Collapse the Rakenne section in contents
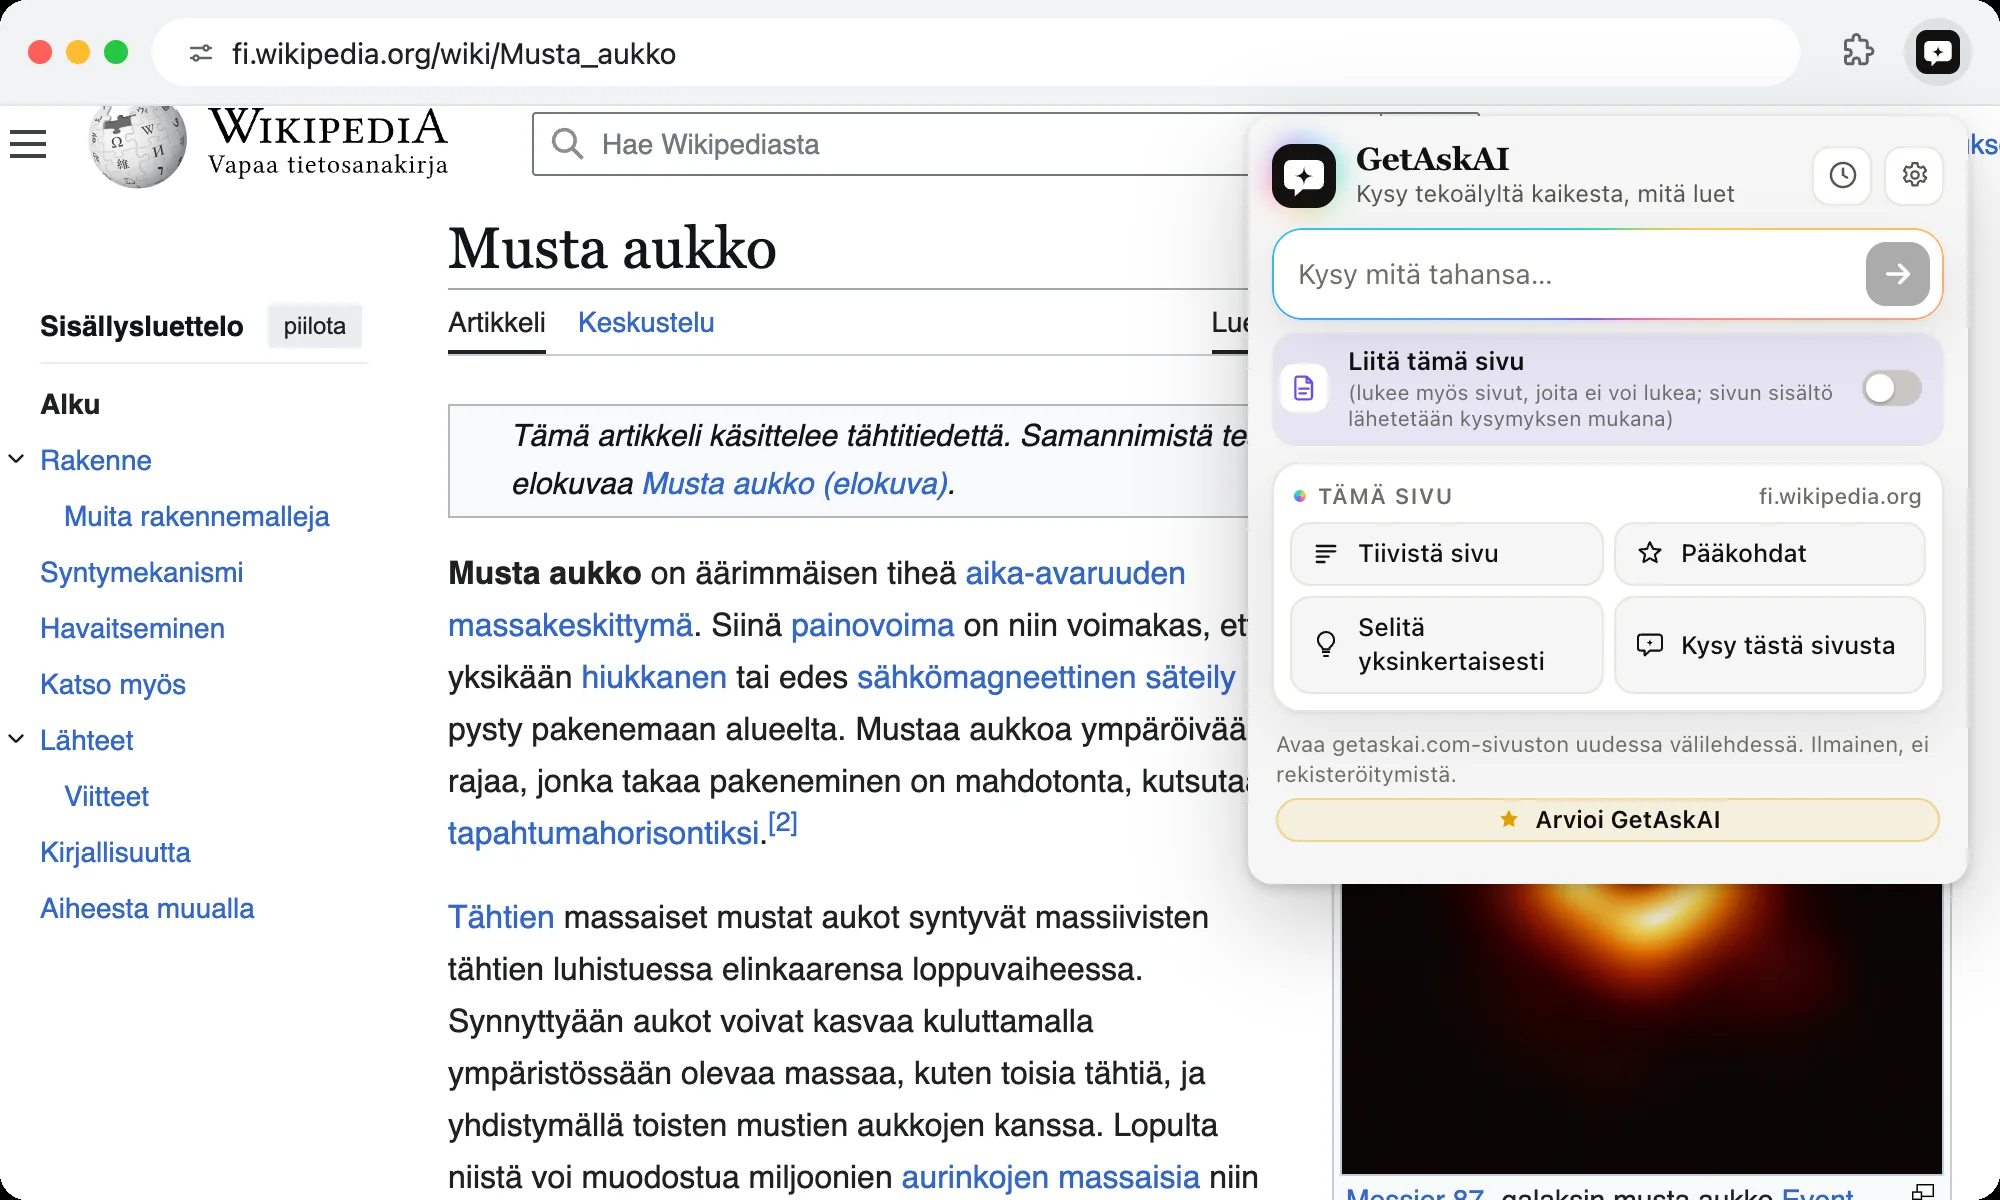 tap(17, 459)
